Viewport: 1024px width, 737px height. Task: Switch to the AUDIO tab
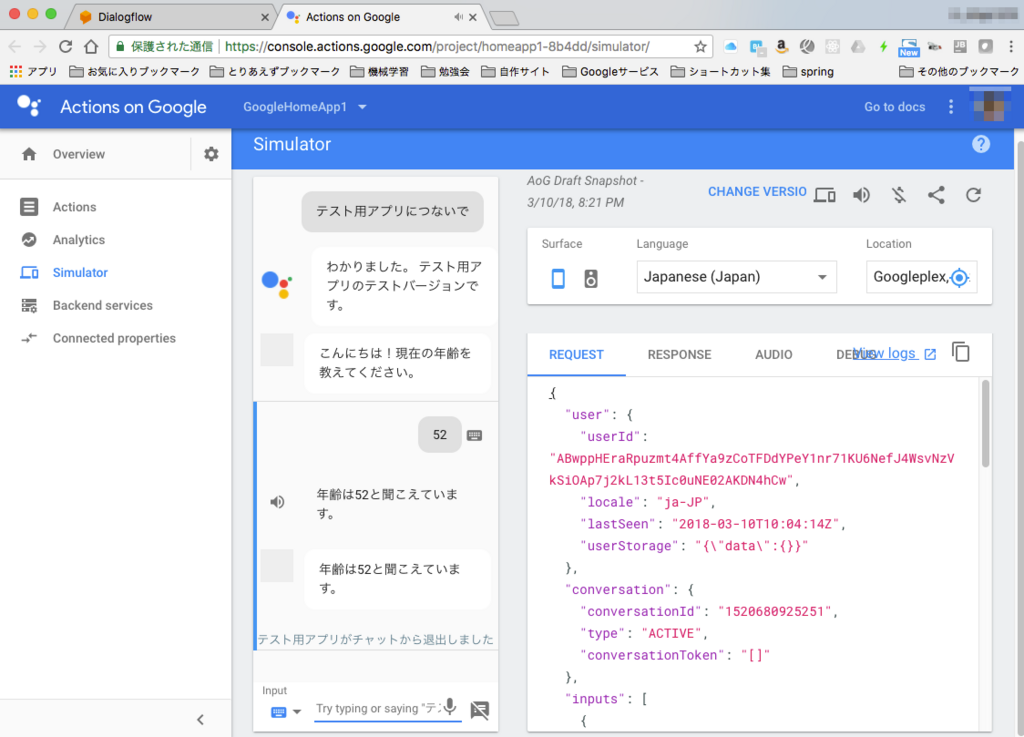coord(773,354)
